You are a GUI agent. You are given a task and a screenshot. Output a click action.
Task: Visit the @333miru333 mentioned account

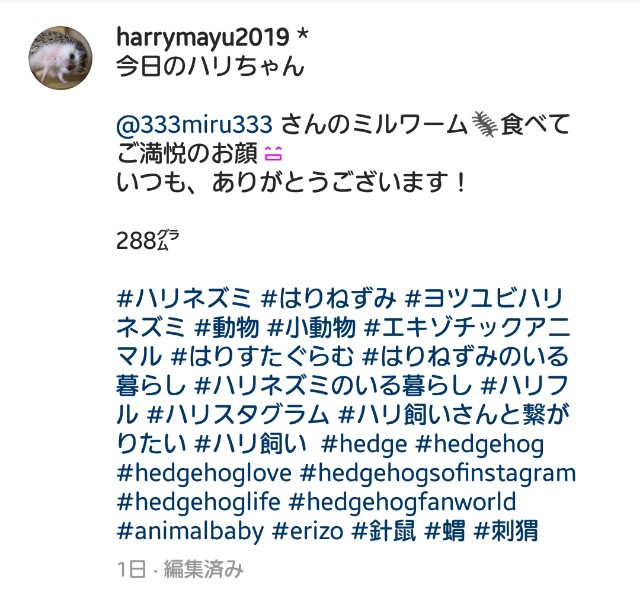coord(194,124)
